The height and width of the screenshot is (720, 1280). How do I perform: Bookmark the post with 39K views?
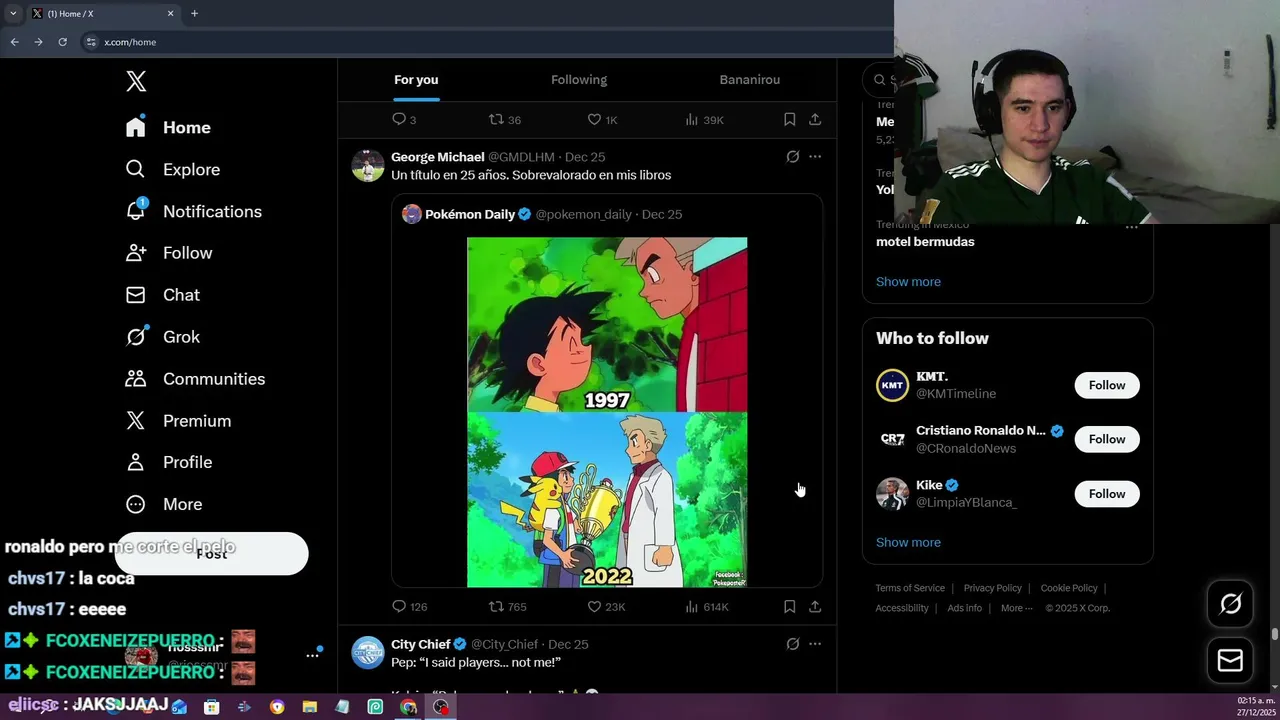coord(789,119)
